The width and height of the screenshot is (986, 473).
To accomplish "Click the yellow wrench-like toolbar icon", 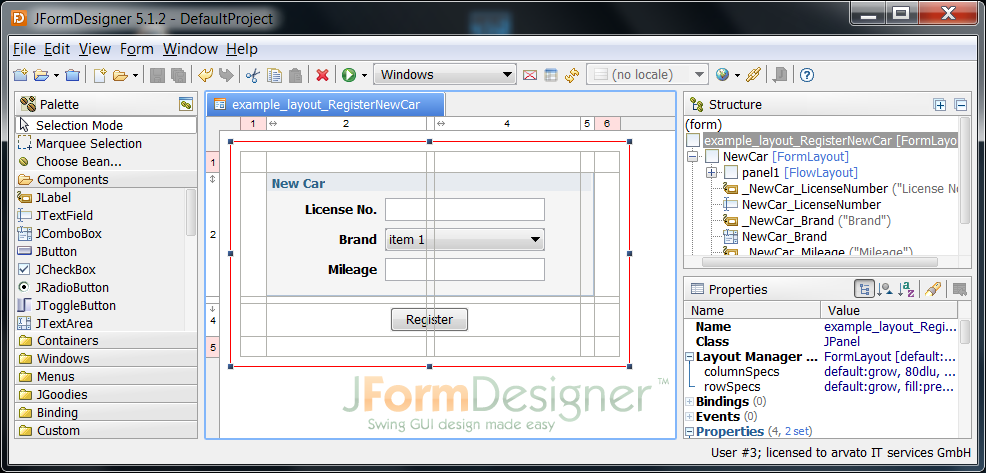I will point(753,75).
